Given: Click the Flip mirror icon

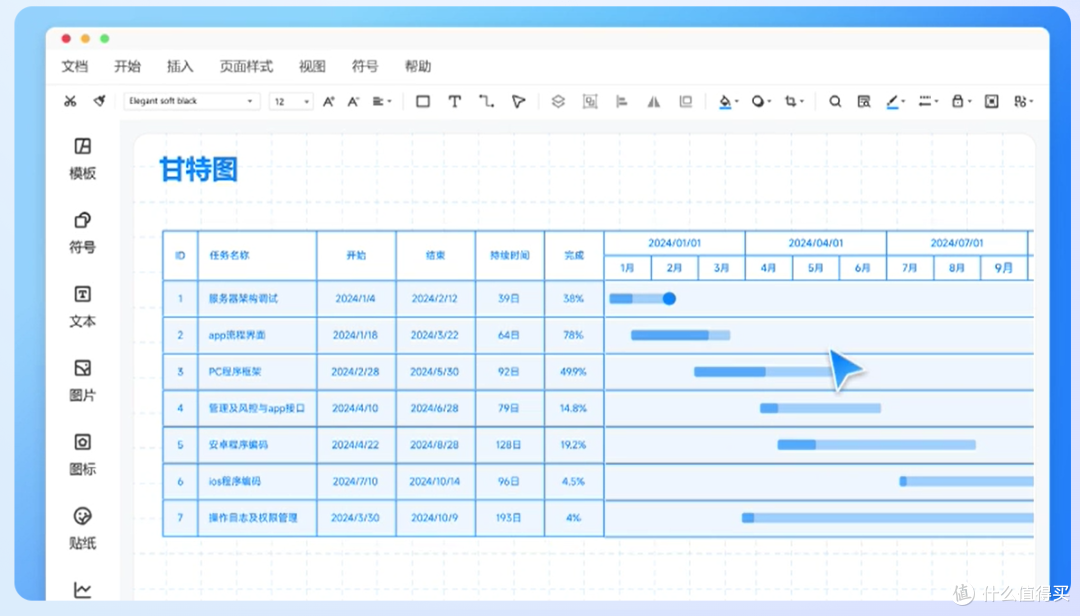Looking at the screenshot, I should [654, 101].
